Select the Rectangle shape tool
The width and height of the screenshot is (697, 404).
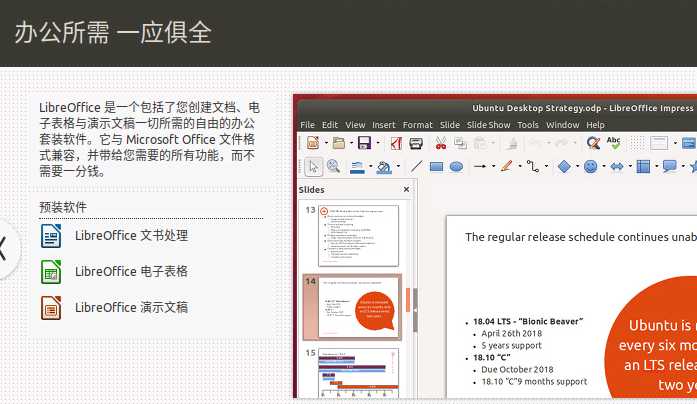[437, 167]
